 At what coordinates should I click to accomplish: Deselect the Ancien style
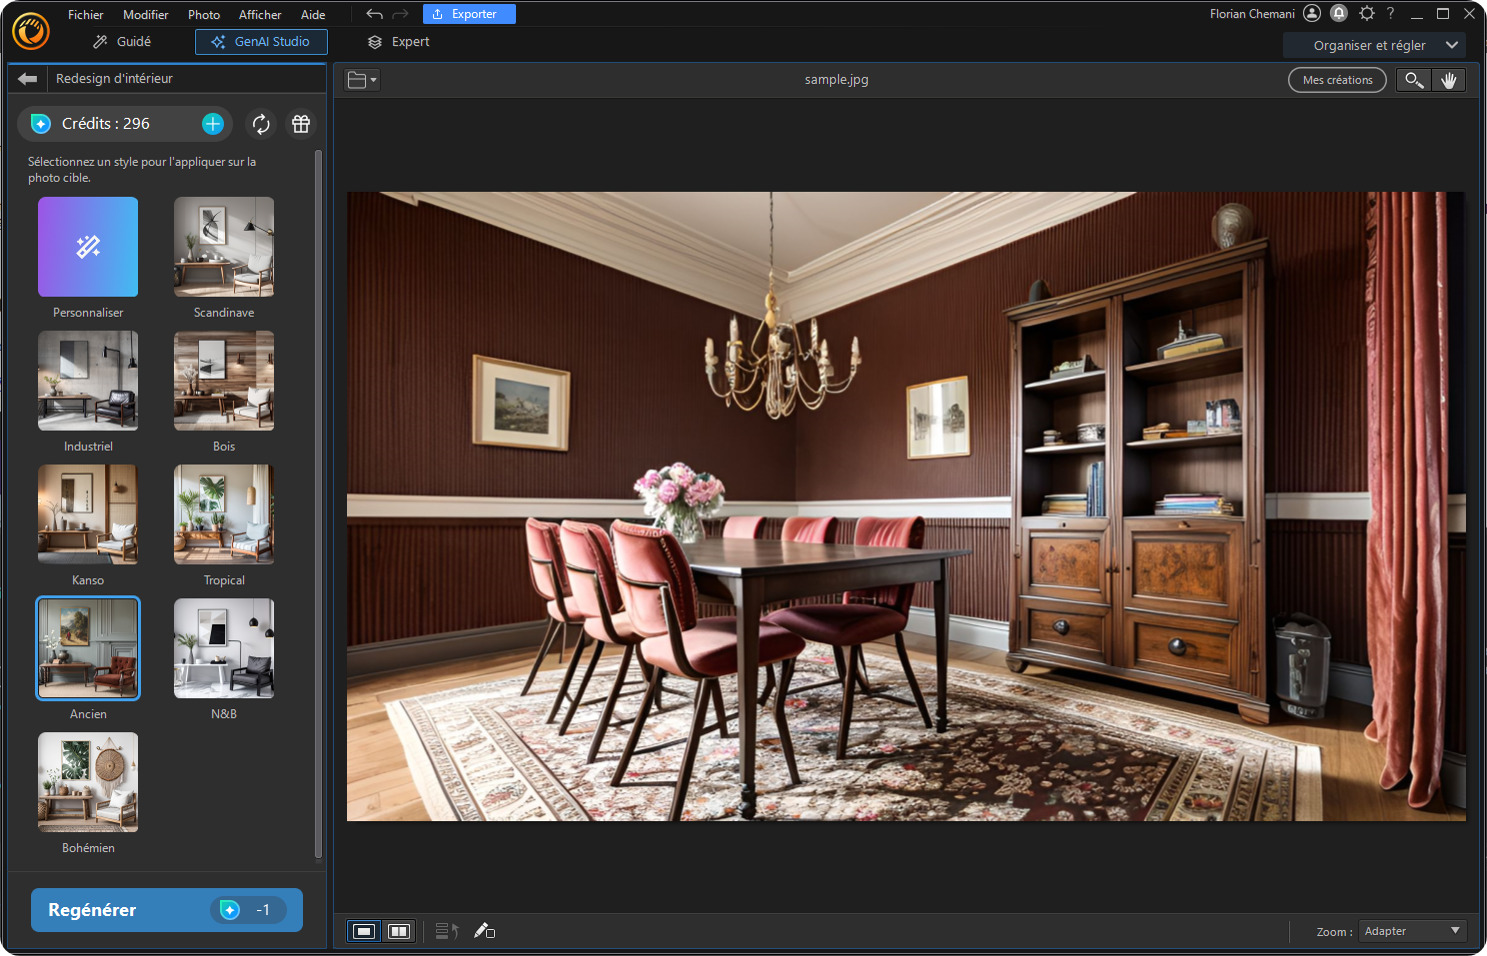(x=88, y=648)
